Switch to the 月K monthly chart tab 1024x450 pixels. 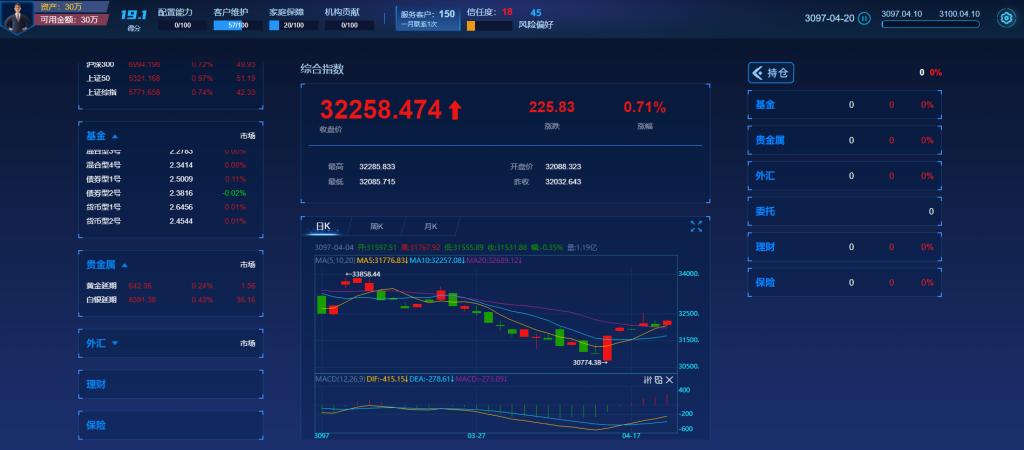pyautogui.click(x=431, y=227)
